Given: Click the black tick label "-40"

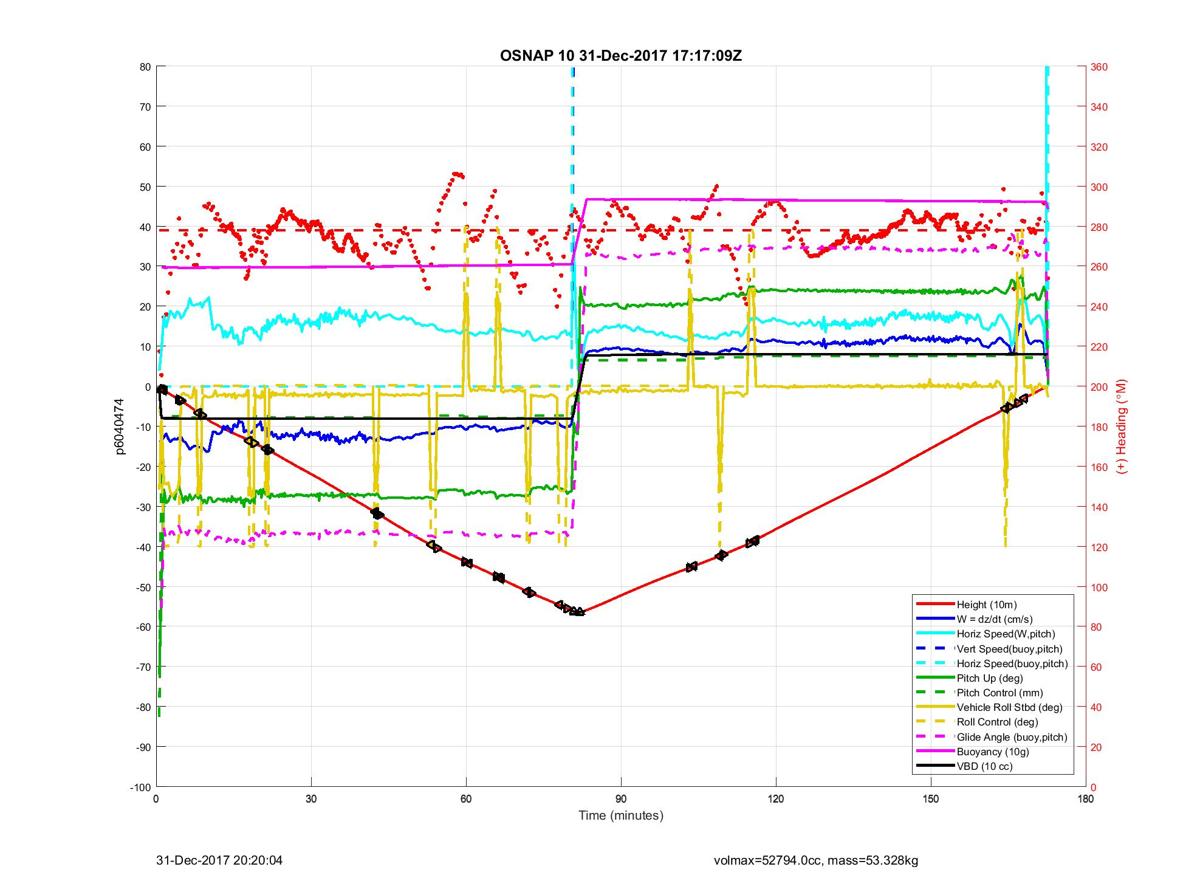Looking at the screenshot, I should coord(142,547).
